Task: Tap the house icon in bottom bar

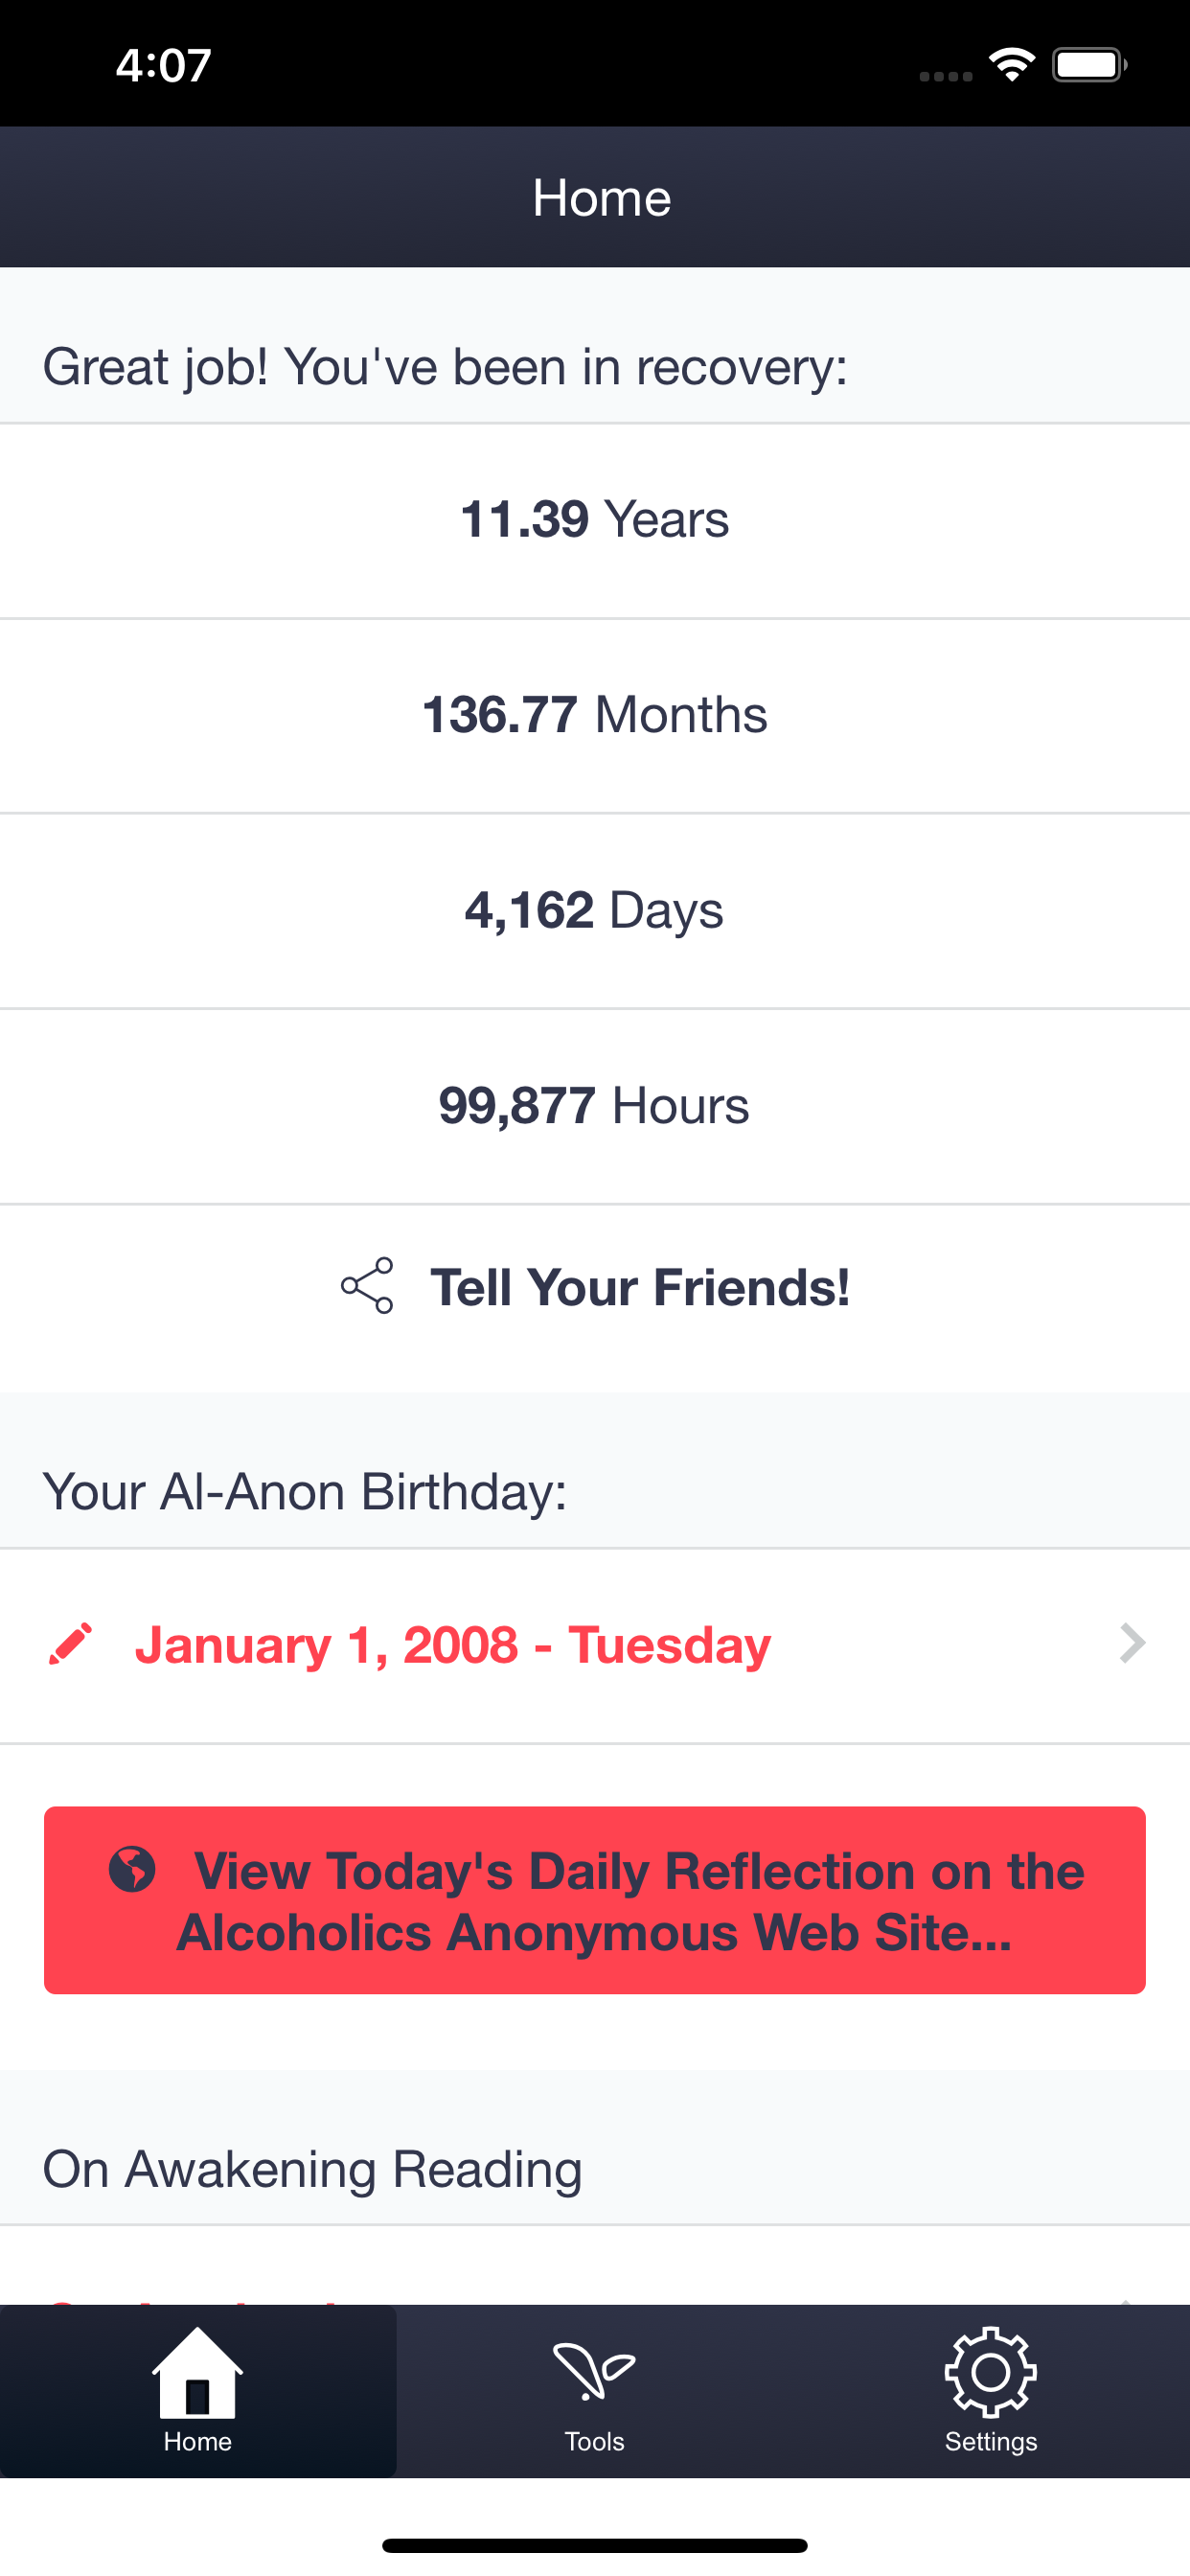Action: coord(197,2372)
